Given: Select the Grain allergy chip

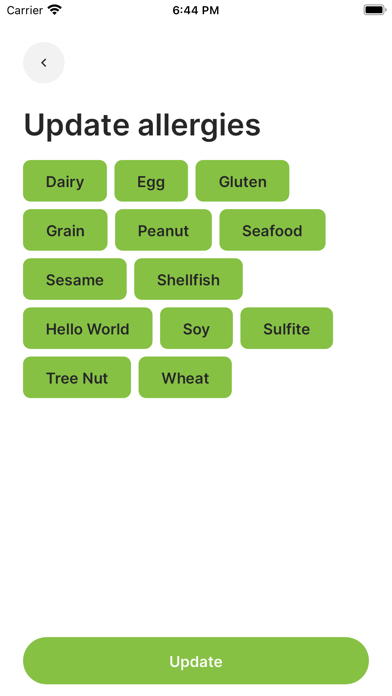Looking at the screenshot, I should [65, 230].
